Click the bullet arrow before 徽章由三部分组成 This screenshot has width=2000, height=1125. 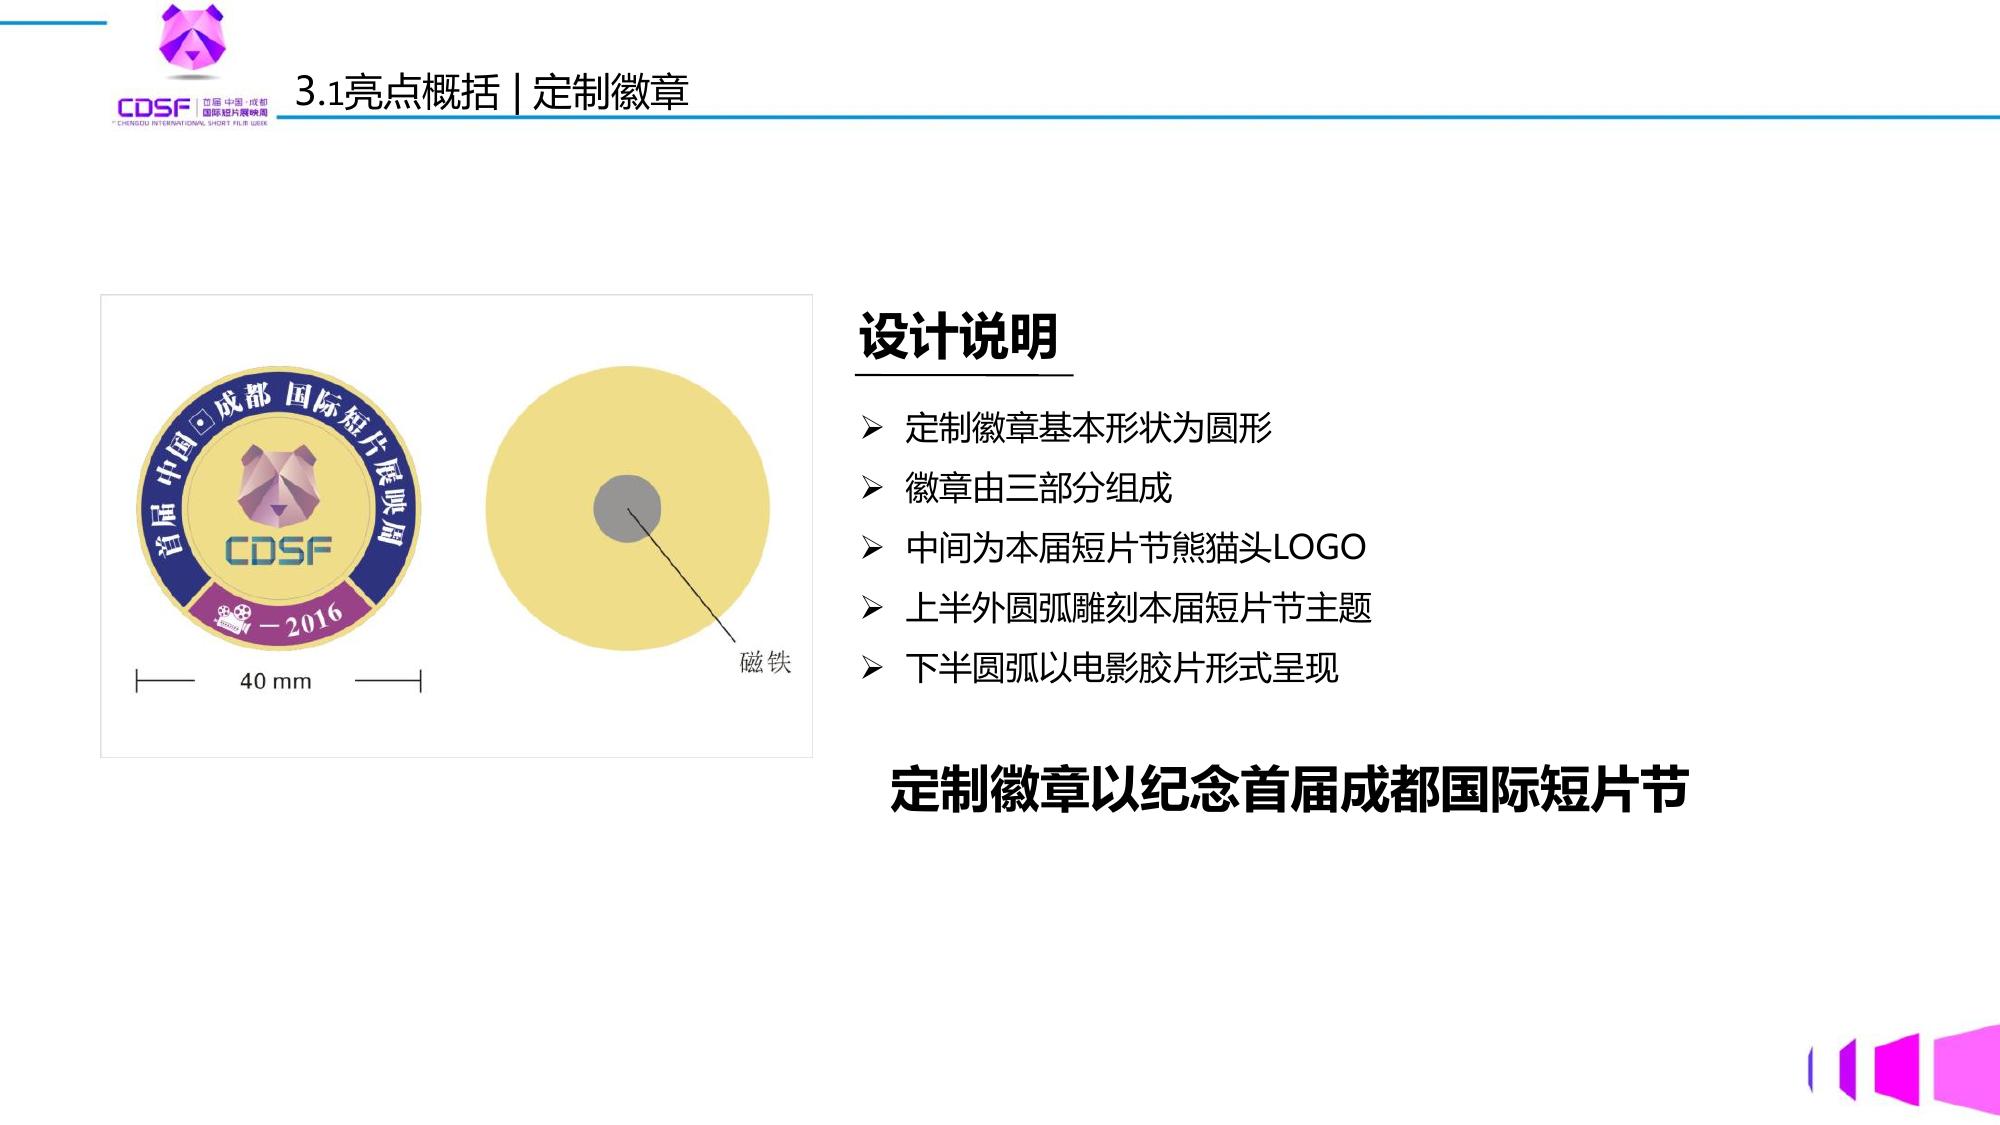coord(872,488)
